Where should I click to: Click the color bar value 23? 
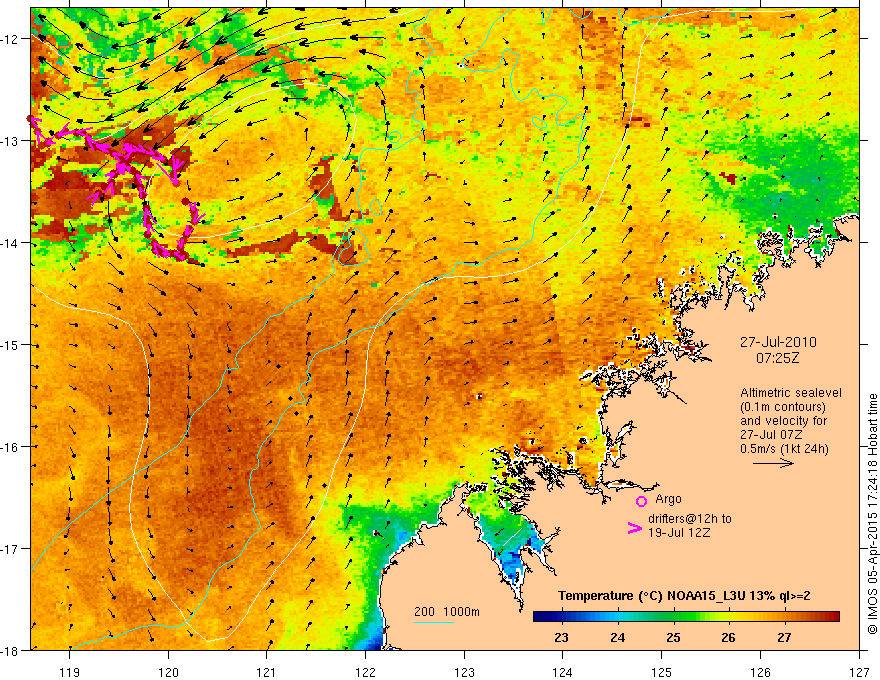pyautogui.click(x=561, y=638)
